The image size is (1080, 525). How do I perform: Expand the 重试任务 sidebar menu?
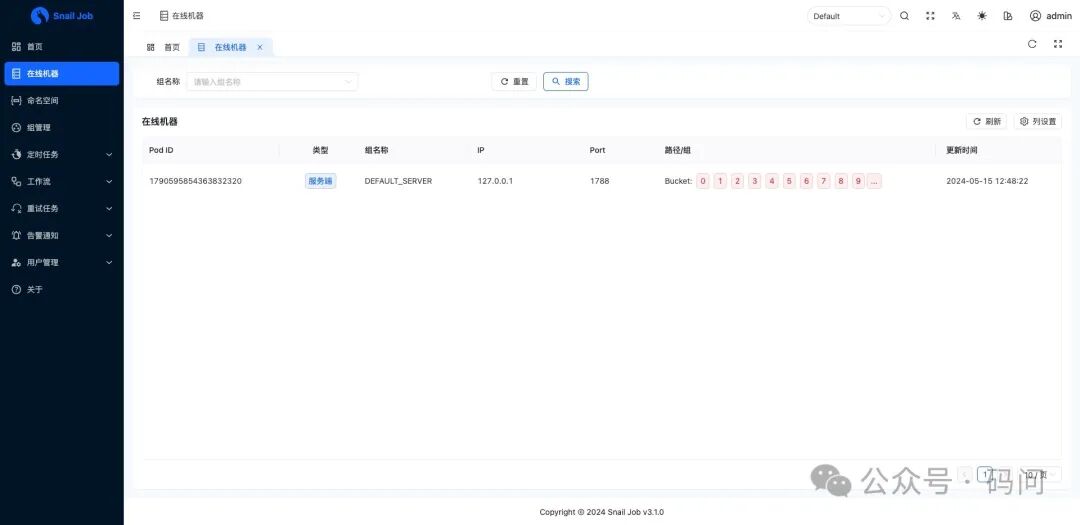point(62,208)
